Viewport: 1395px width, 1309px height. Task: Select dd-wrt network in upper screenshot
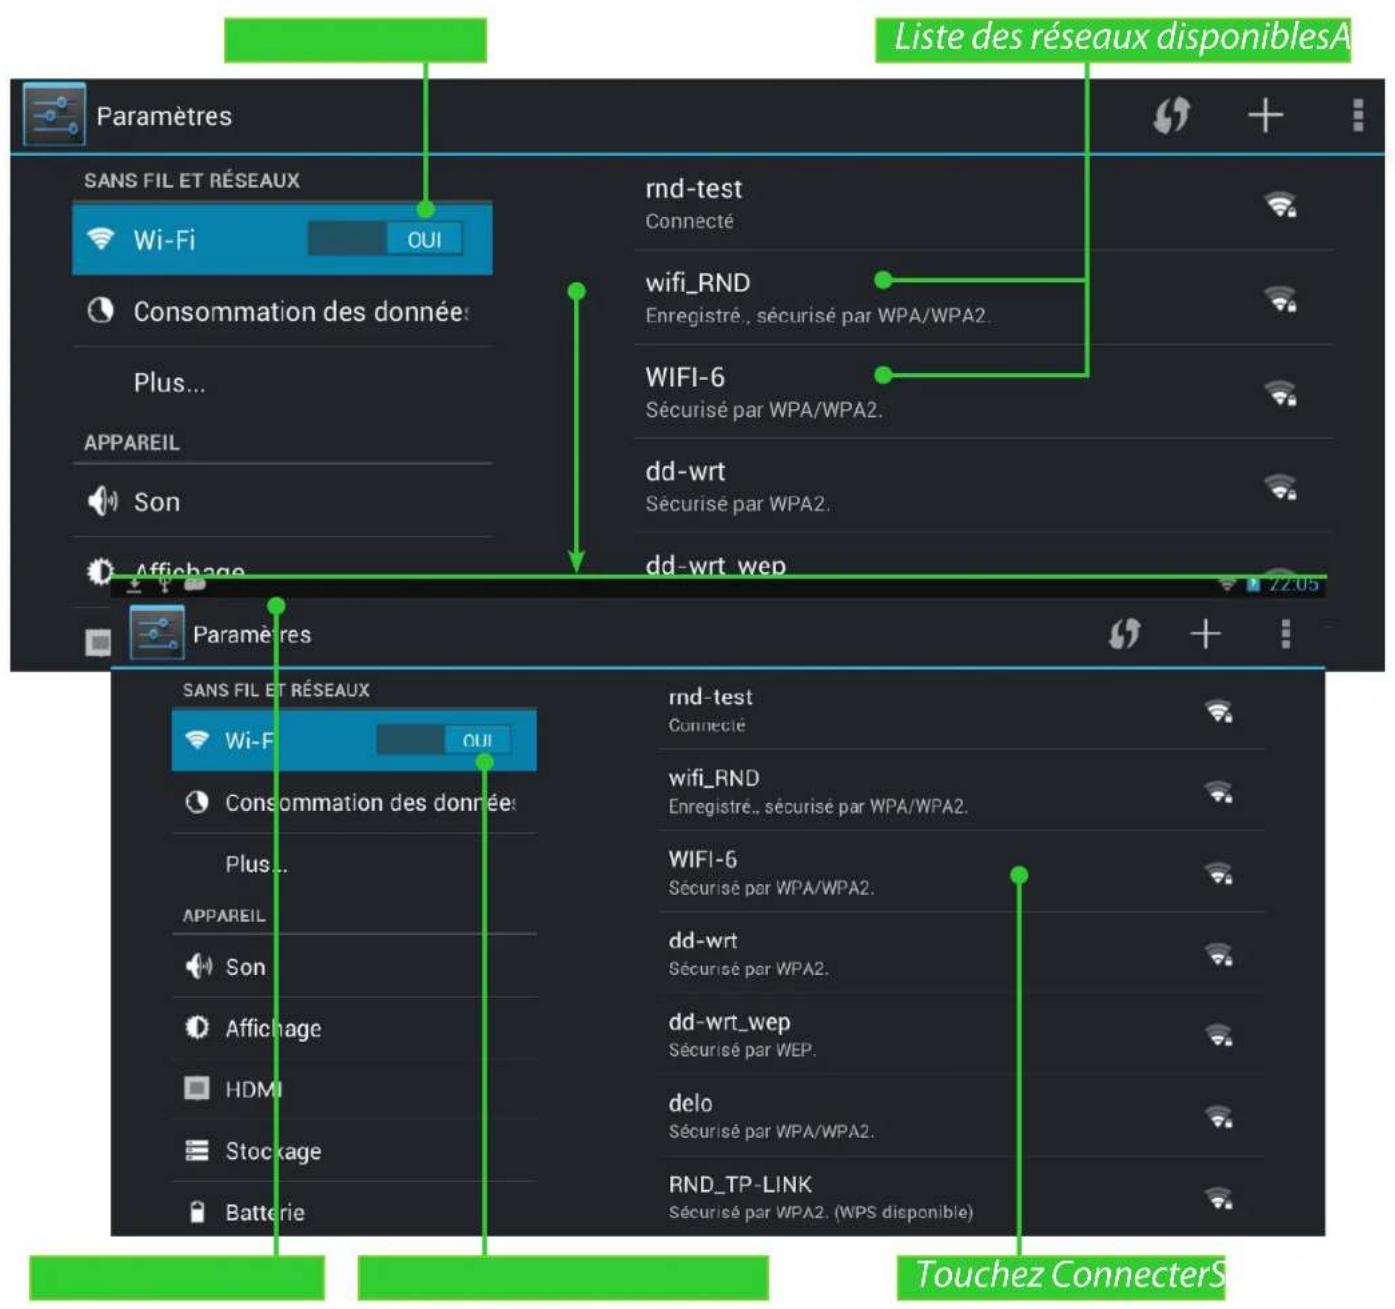coord(984,486)
